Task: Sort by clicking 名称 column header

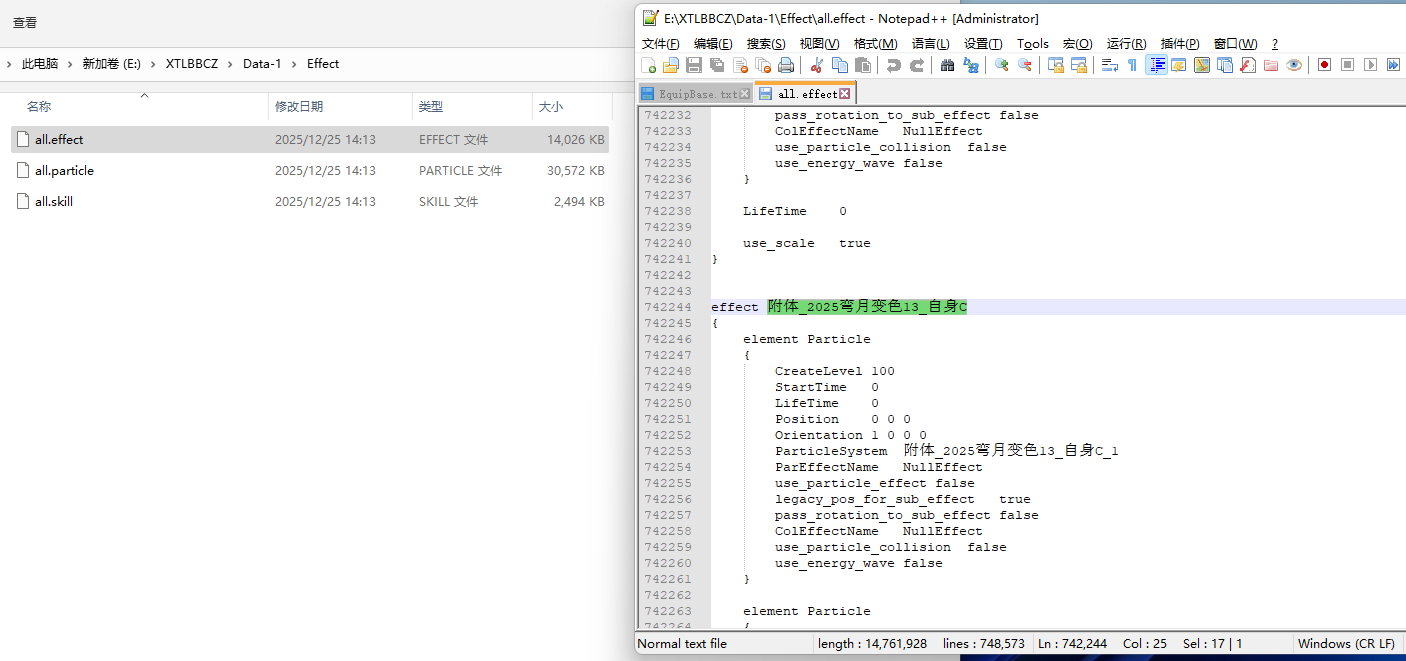Action: (39, 107)
